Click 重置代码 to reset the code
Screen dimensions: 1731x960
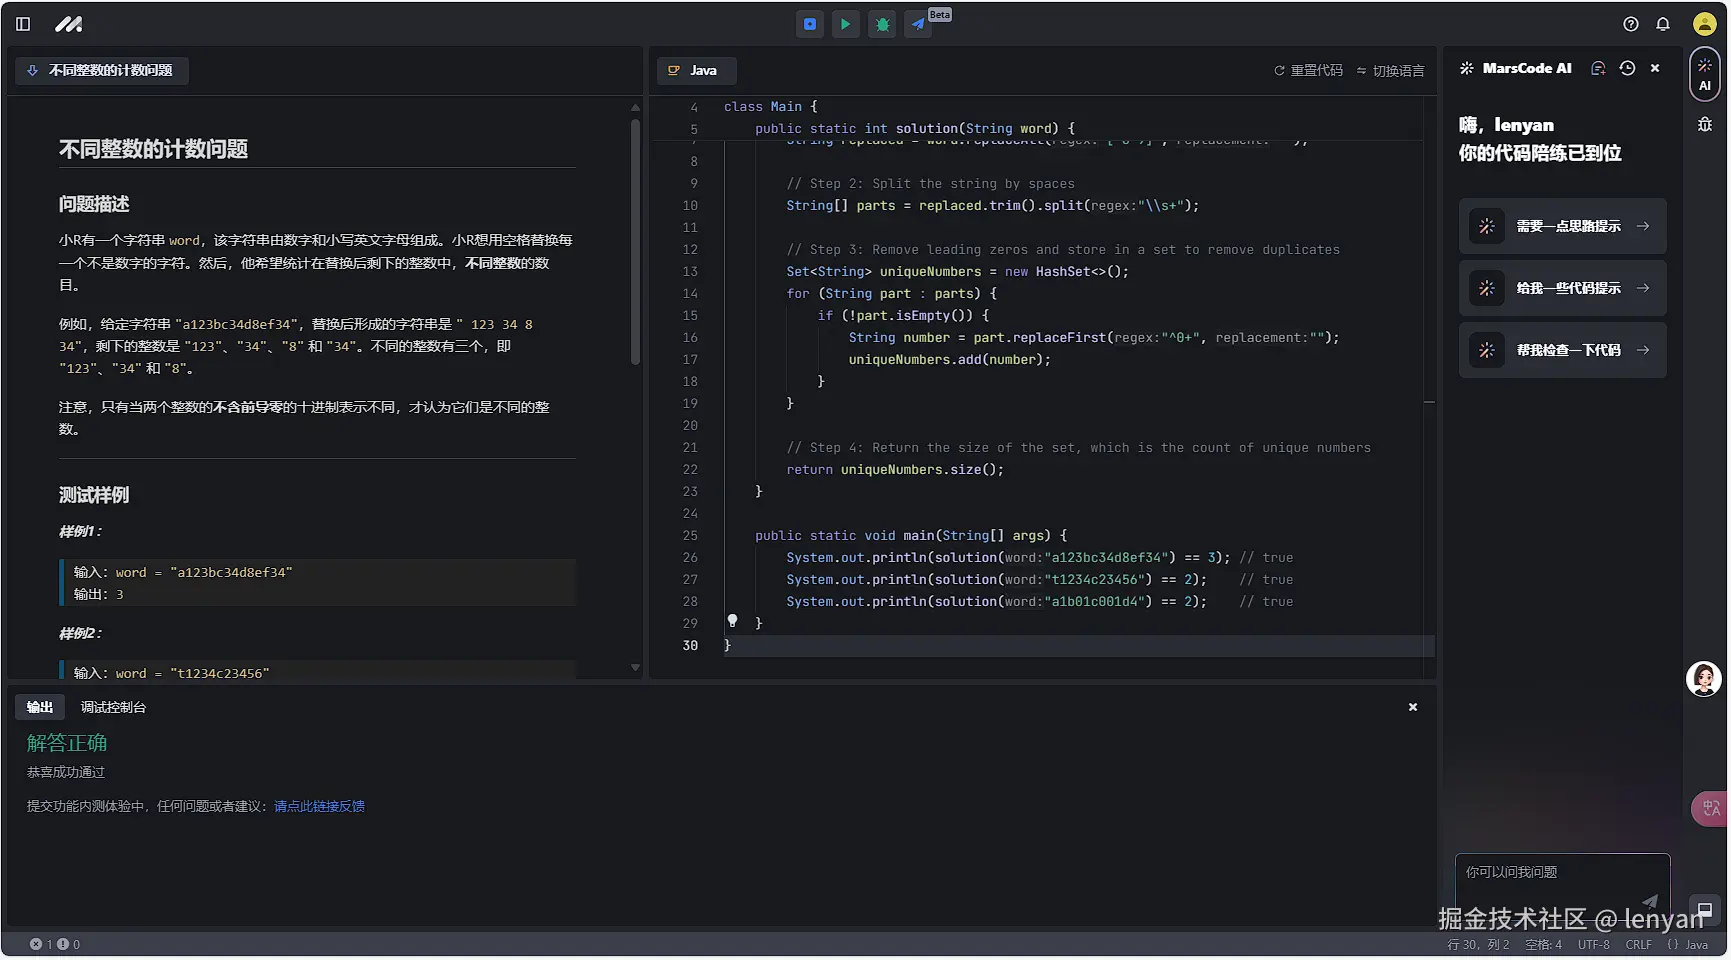click(x=1308, y=71)
